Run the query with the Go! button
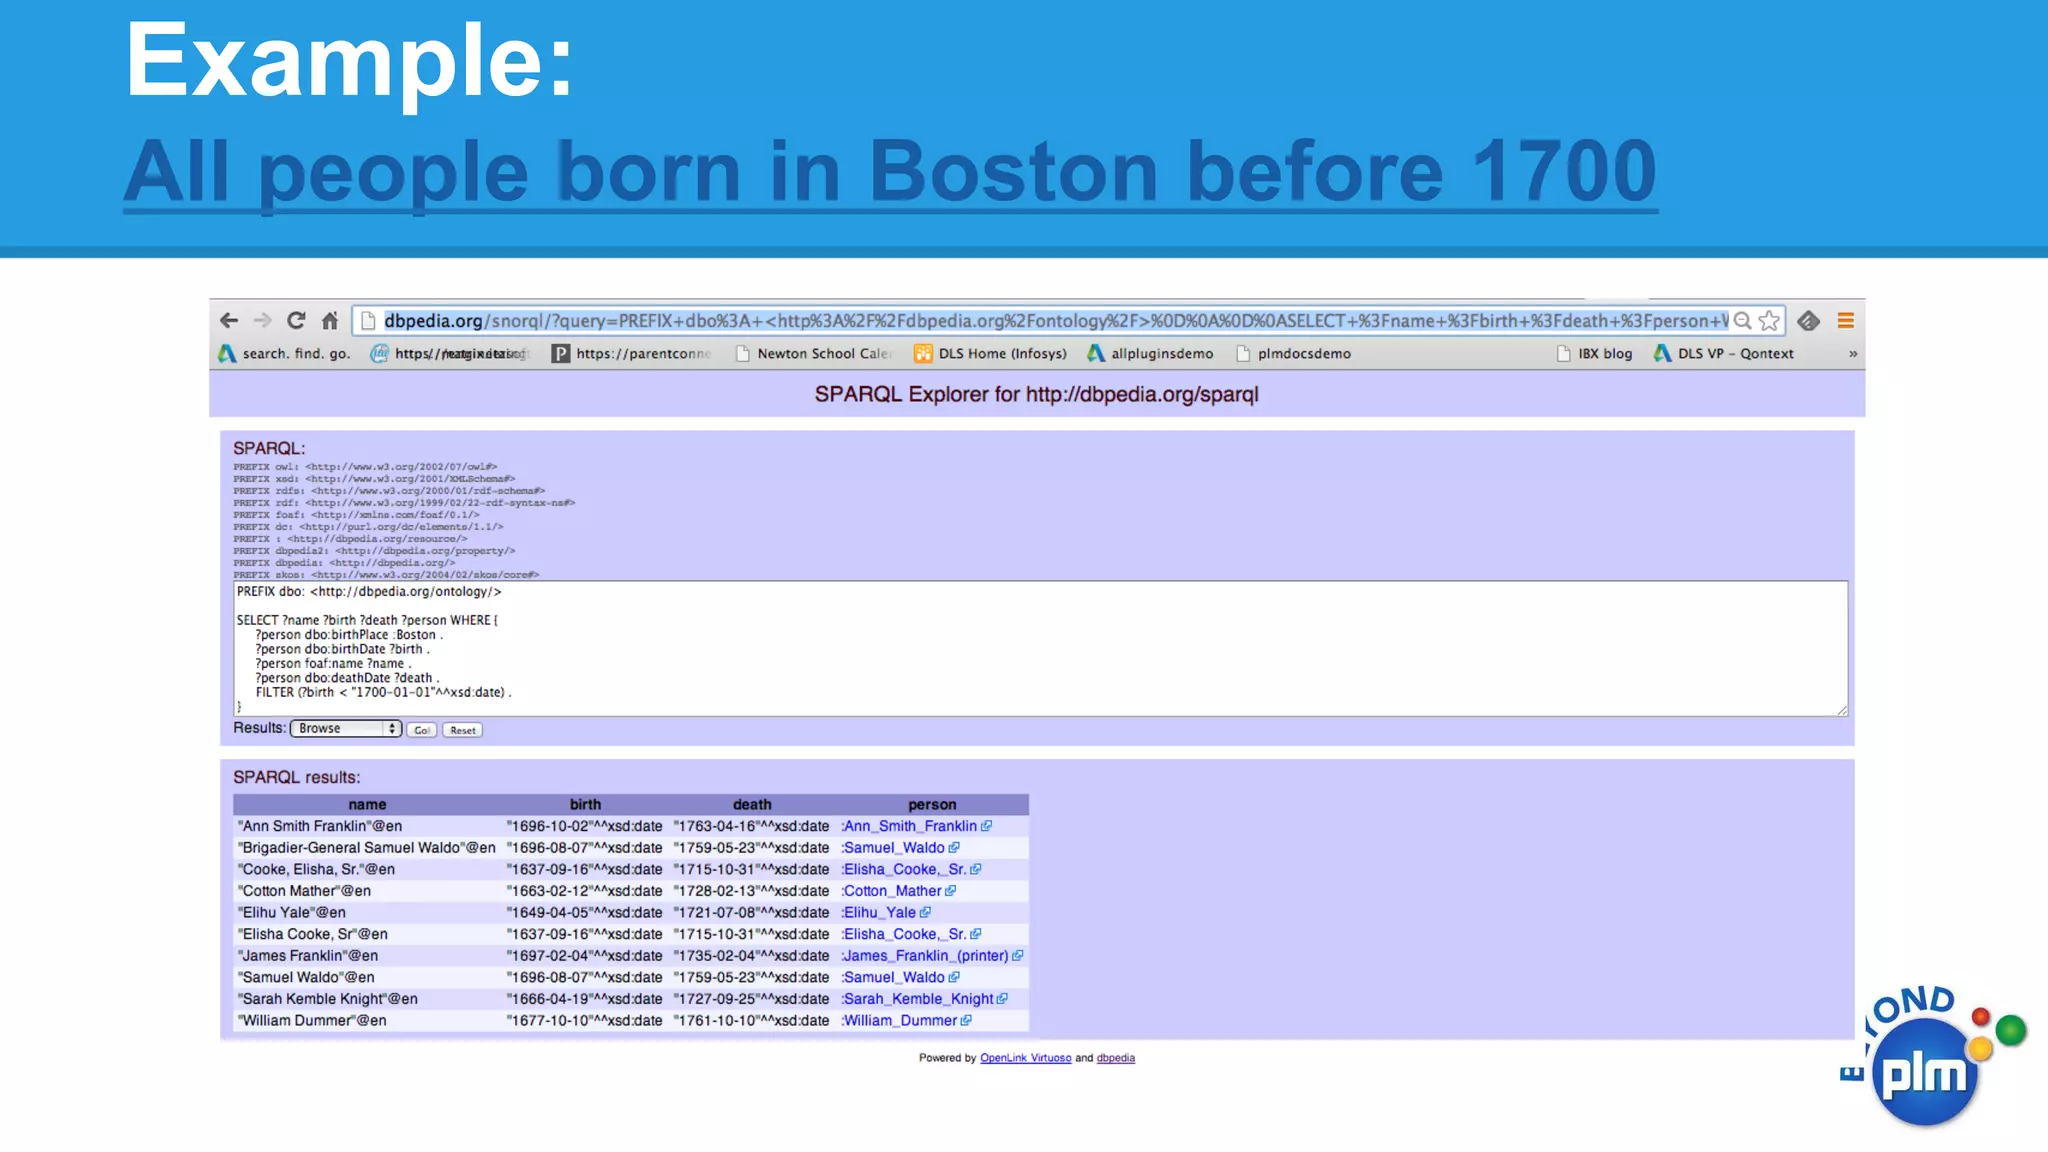 point(421,730)
